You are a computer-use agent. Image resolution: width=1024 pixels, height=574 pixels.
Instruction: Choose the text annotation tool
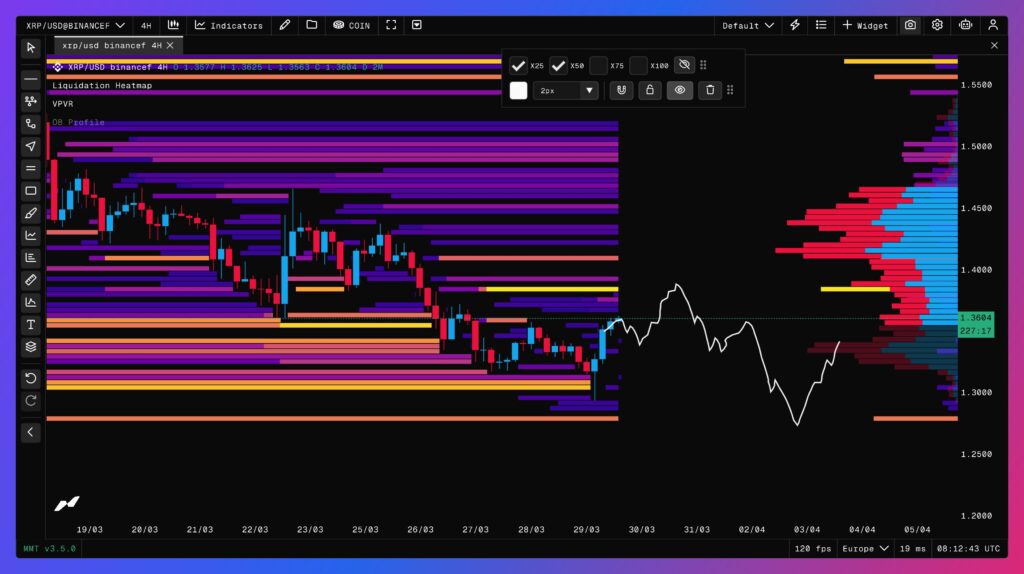click(31, 324)
